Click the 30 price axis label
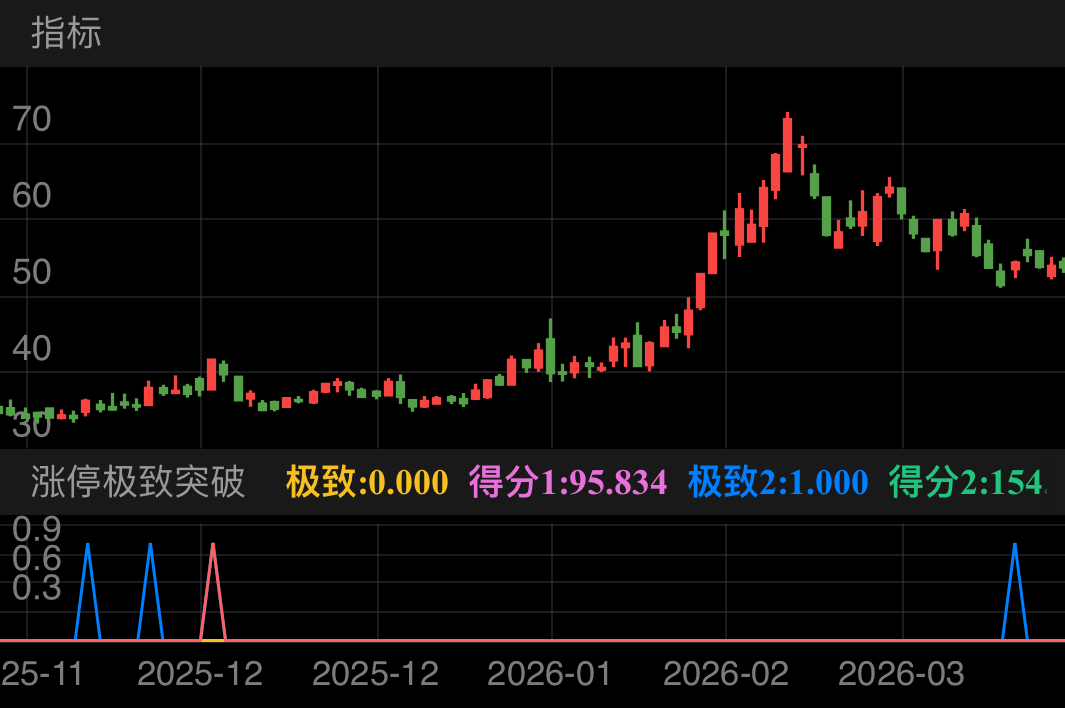This screenshot has width=1065, height=708. (x=31, y=425)
